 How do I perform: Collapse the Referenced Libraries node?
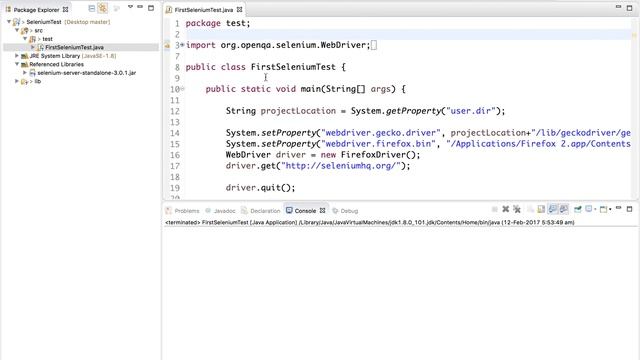17,64
